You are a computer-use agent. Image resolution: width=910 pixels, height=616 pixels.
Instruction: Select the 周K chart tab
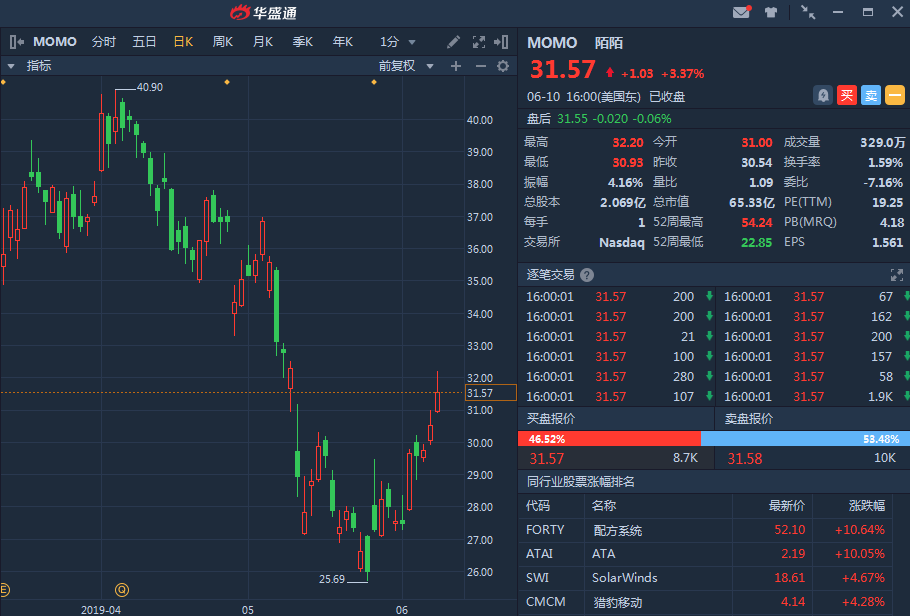(223, 42)
